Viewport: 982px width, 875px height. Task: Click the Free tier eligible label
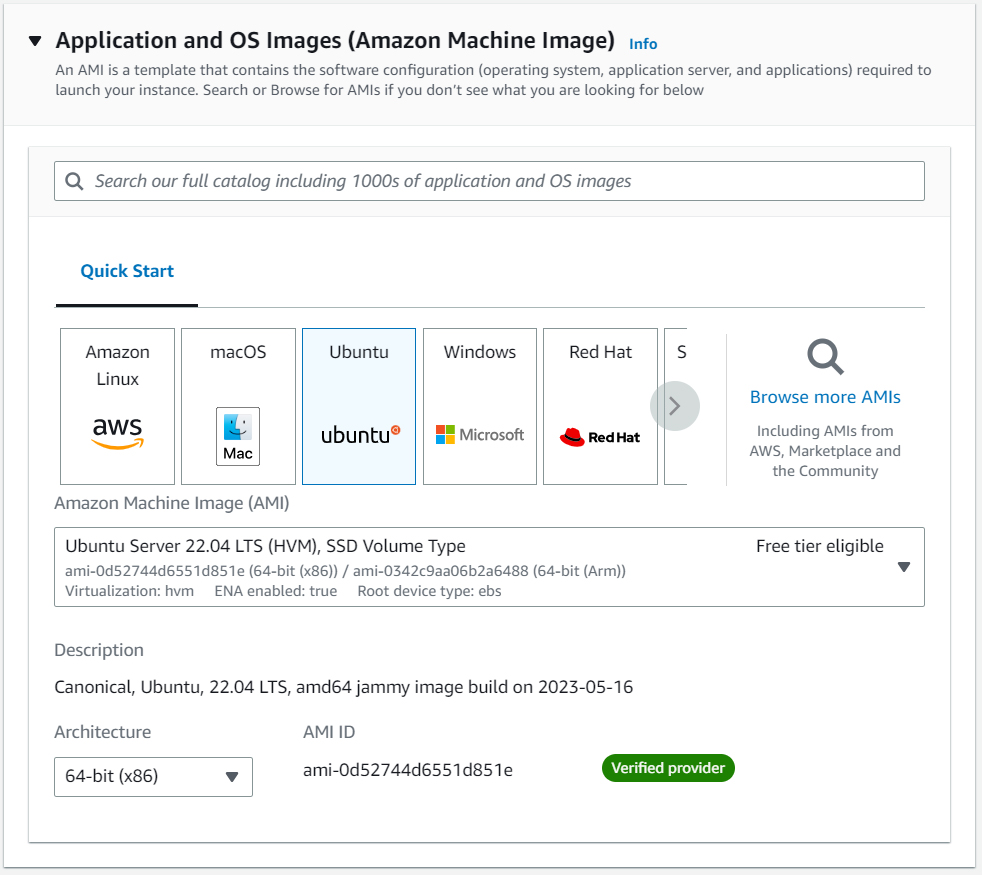pos(819,546)
